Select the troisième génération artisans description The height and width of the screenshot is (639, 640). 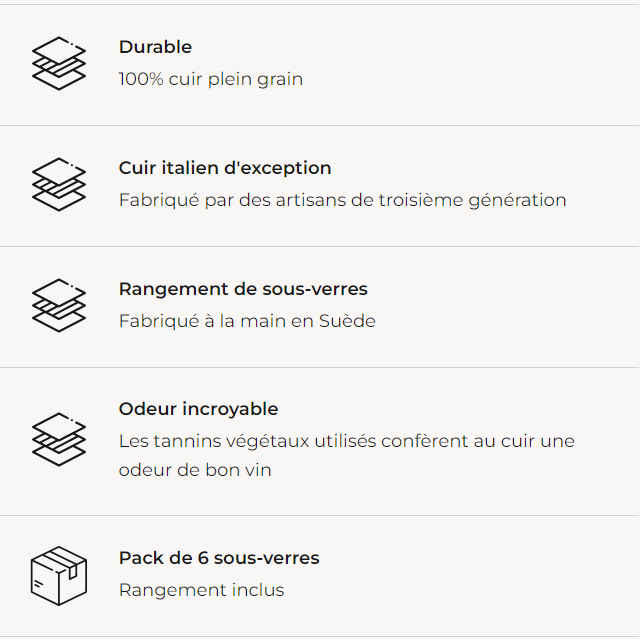click(342, 200)
